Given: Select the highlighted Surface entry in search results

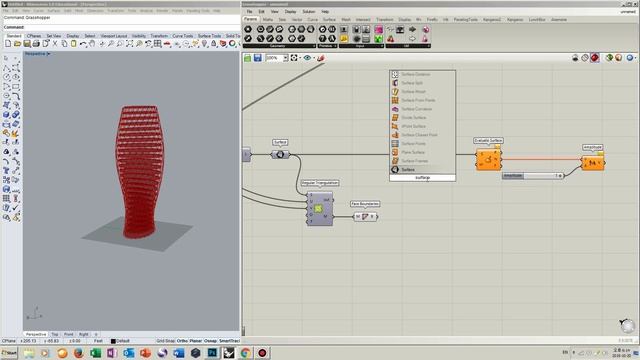Looking at the screenshot, I should coord(422,169).
